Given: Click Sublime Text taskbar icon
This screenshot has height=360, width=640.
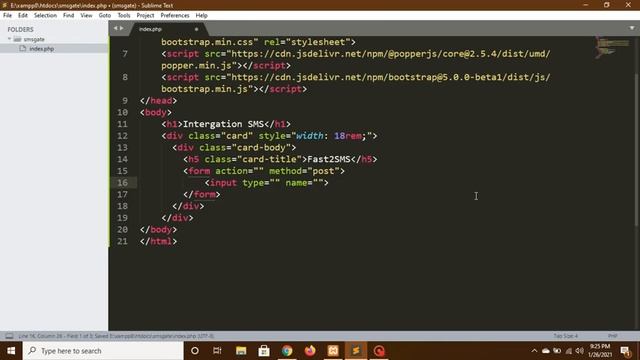Looking at the screenshot, I should (x=356, y=351).
